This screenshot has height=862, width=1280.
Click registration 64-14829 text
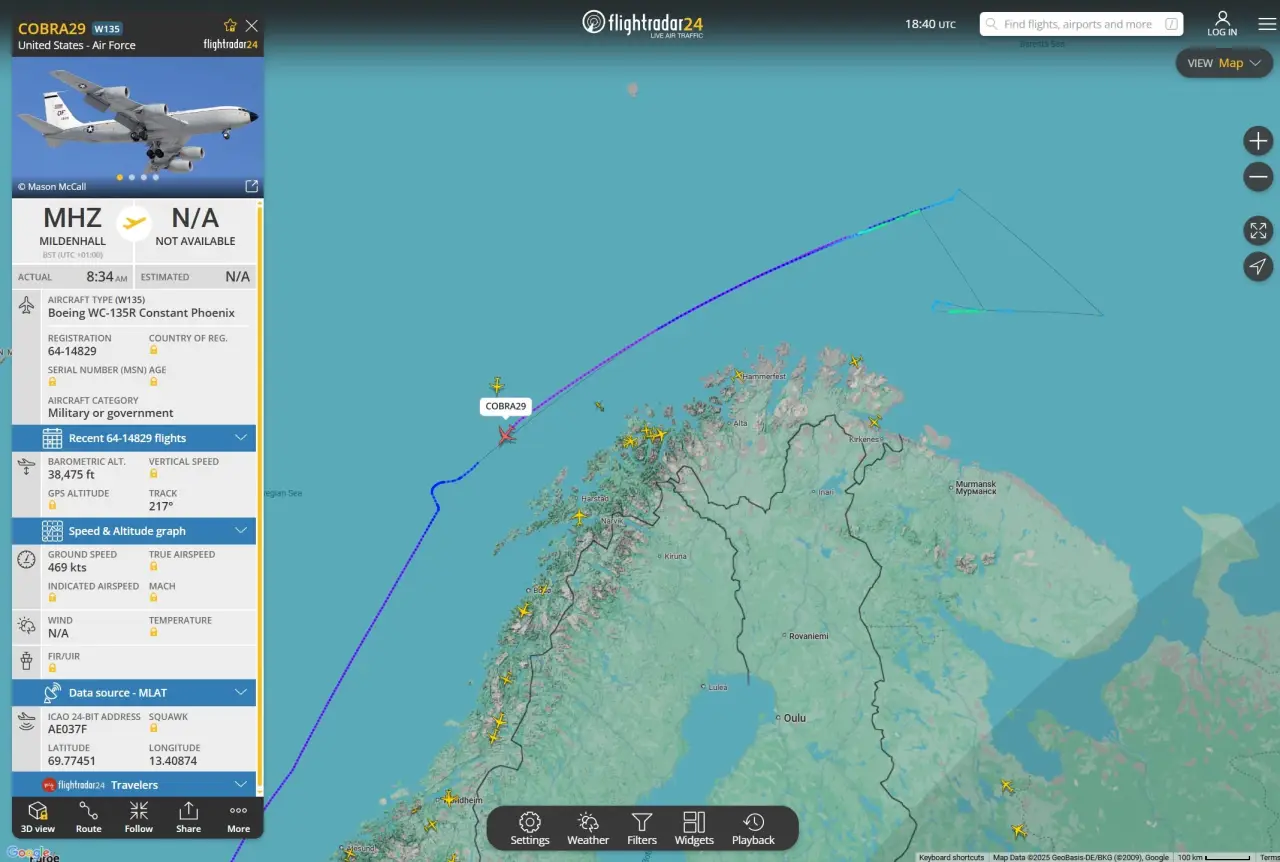pyautogui.click(x=72, y=351)
